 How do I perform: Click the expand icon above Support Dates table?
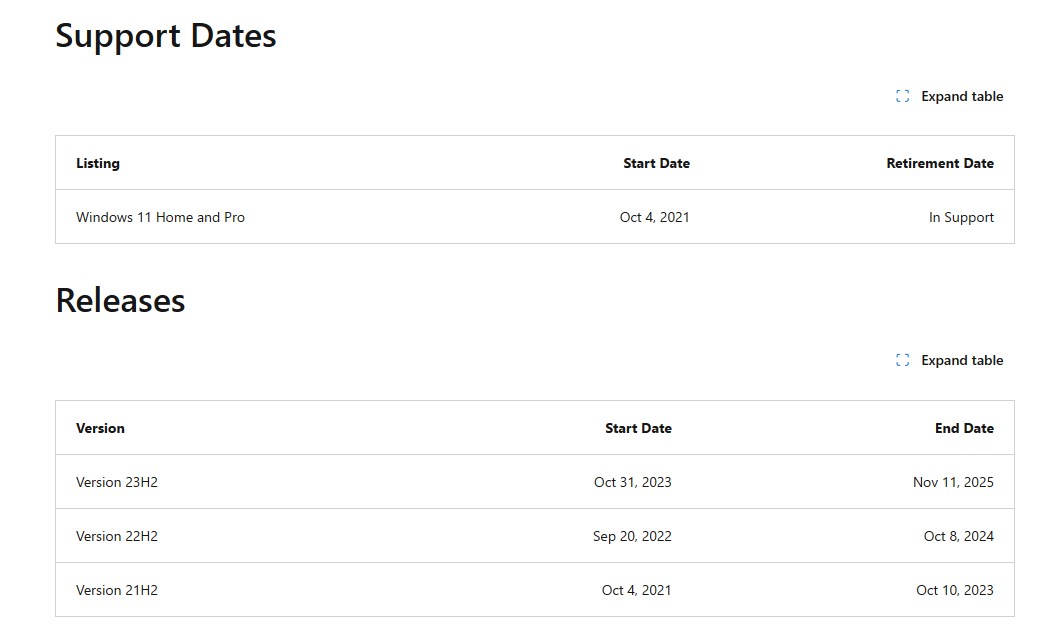pos(902,97)
